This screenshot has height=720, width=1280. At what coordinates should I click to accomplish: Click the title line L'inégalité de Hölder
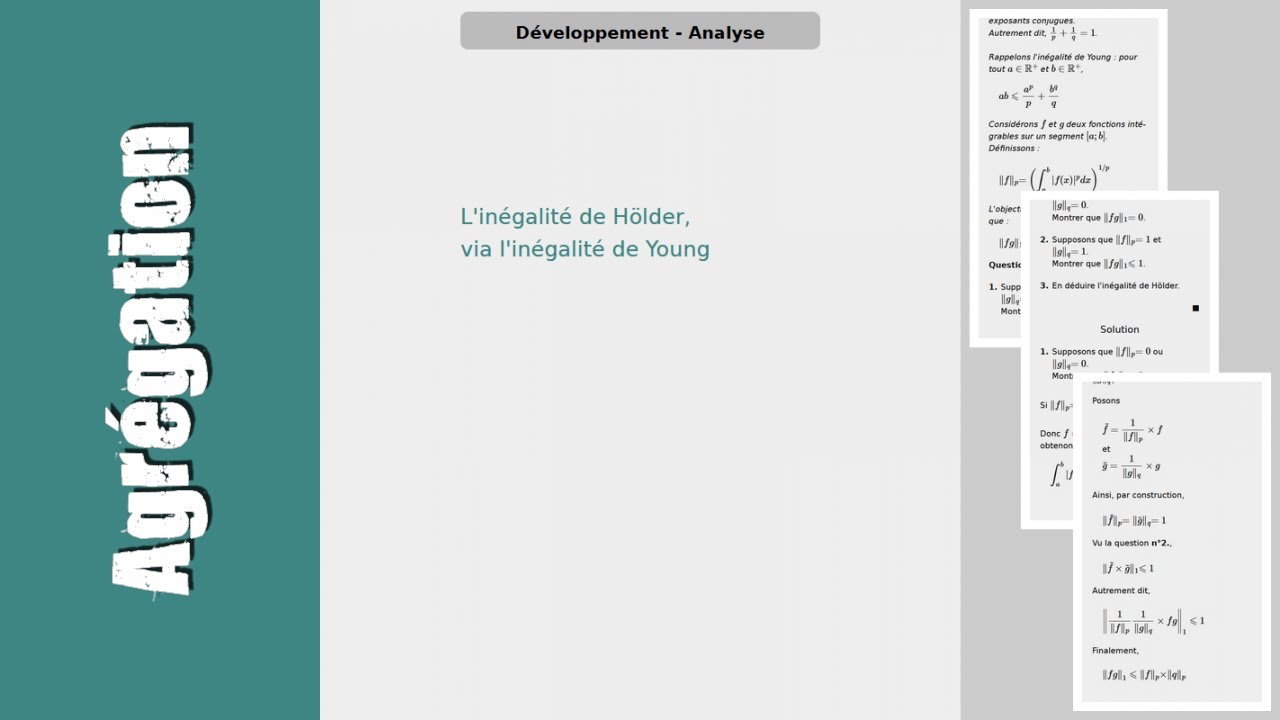575,216
